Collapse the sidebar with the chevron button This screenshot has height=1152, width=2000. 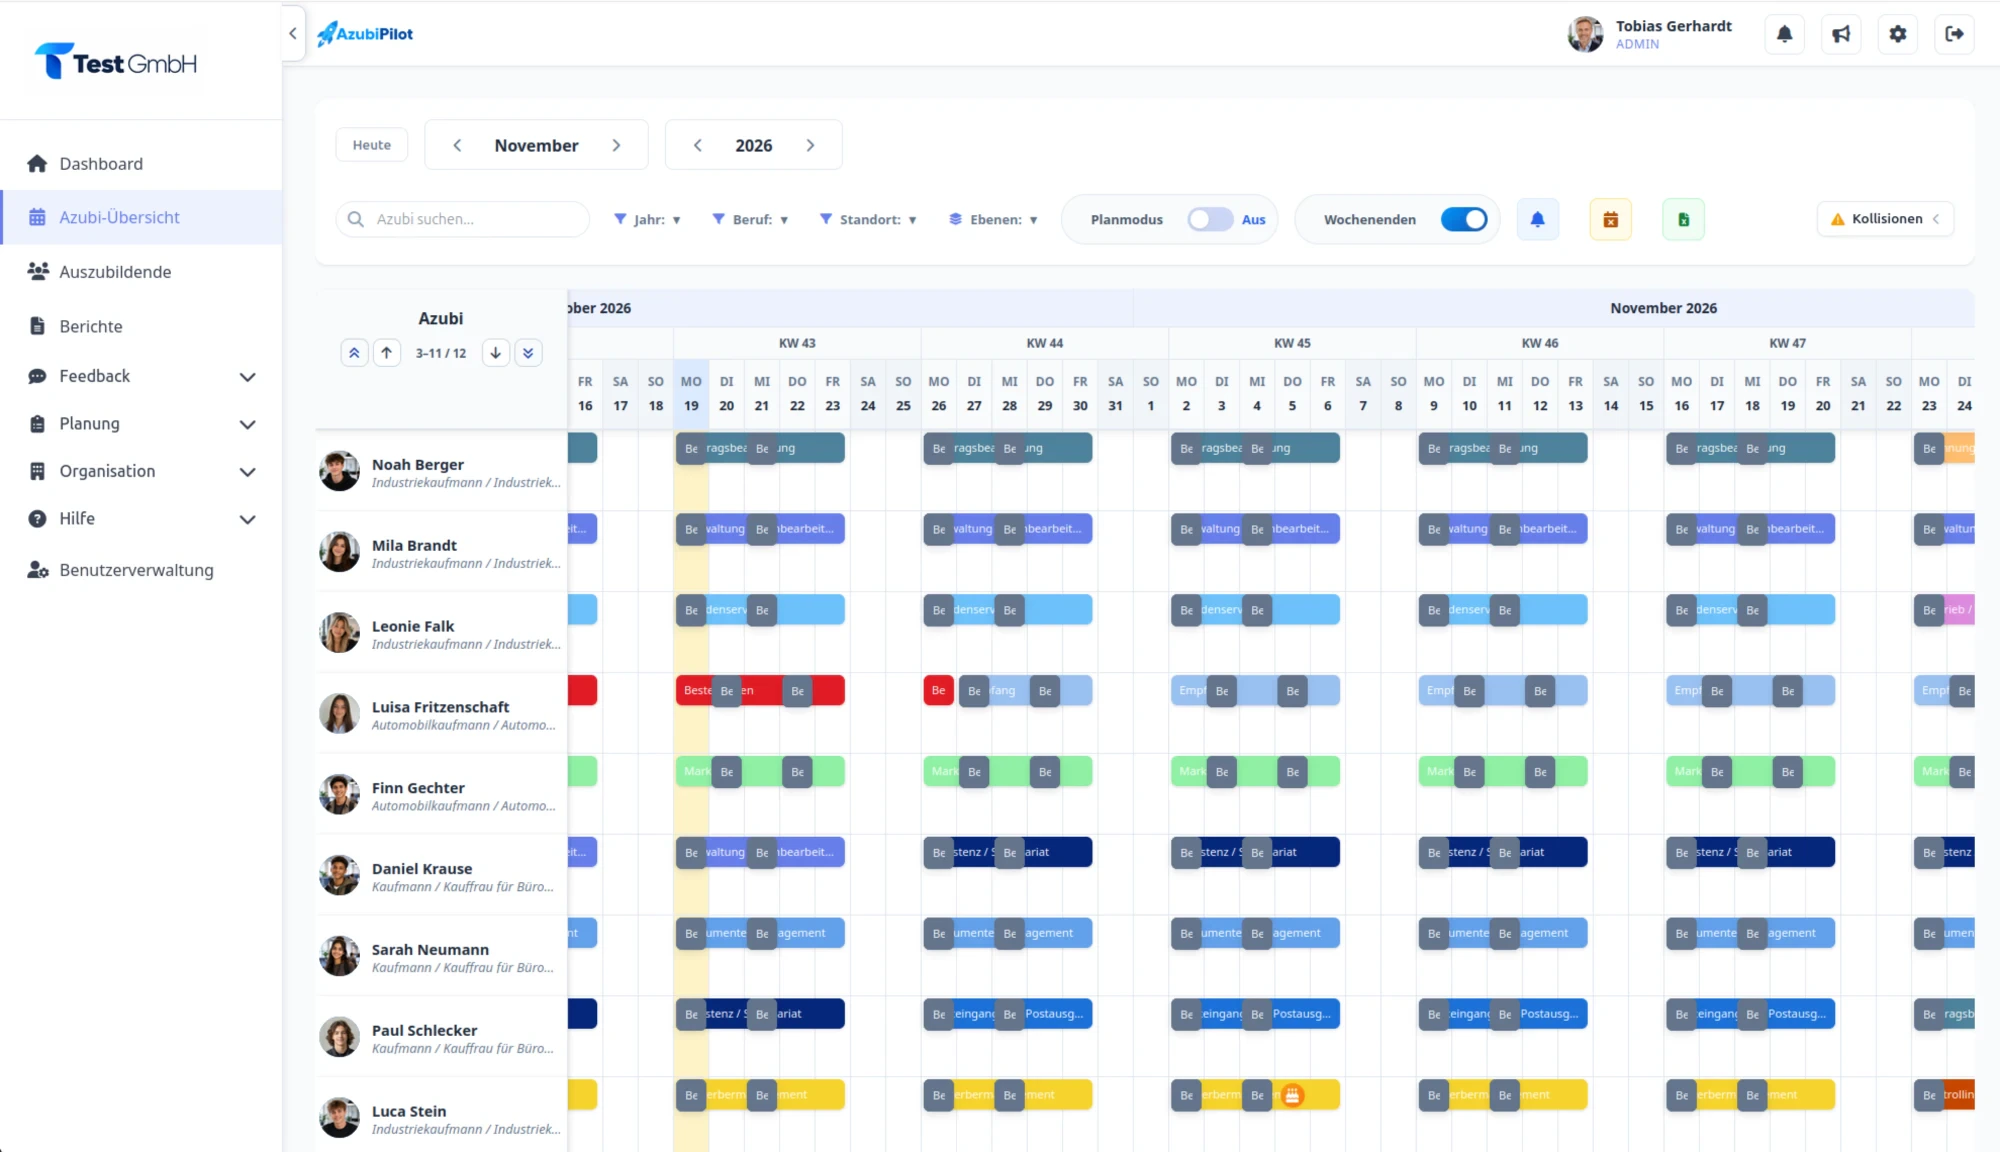(x=293, y=33)
